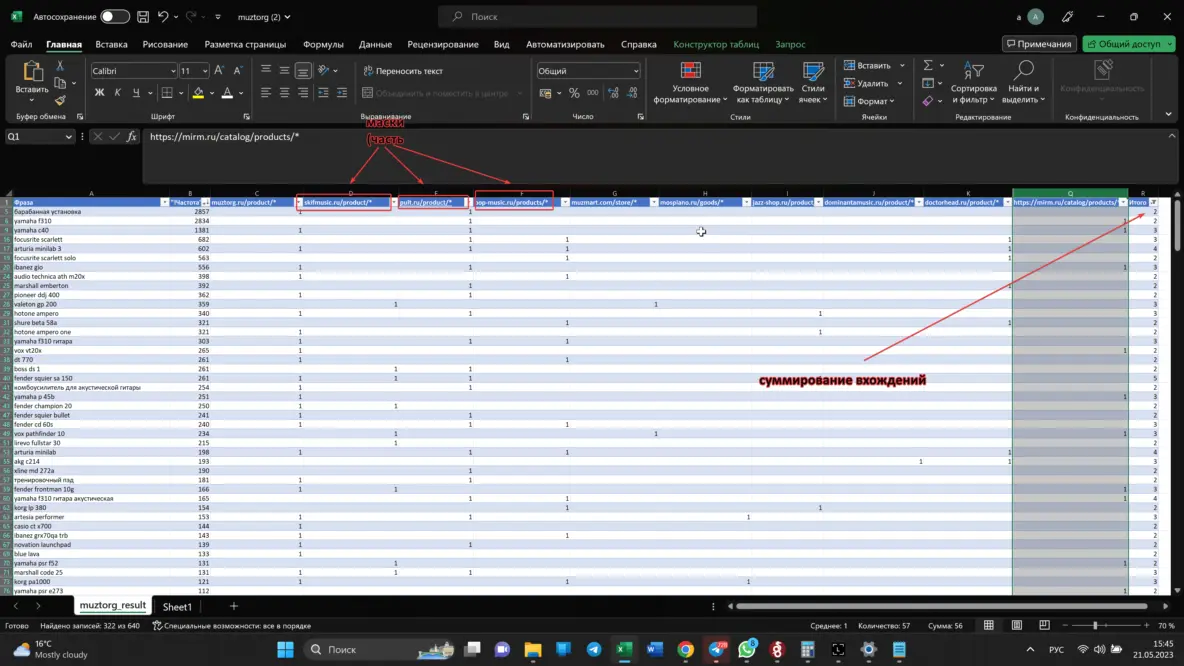Toggle Wrap Text (Переносить текст)

click(403, 71)
